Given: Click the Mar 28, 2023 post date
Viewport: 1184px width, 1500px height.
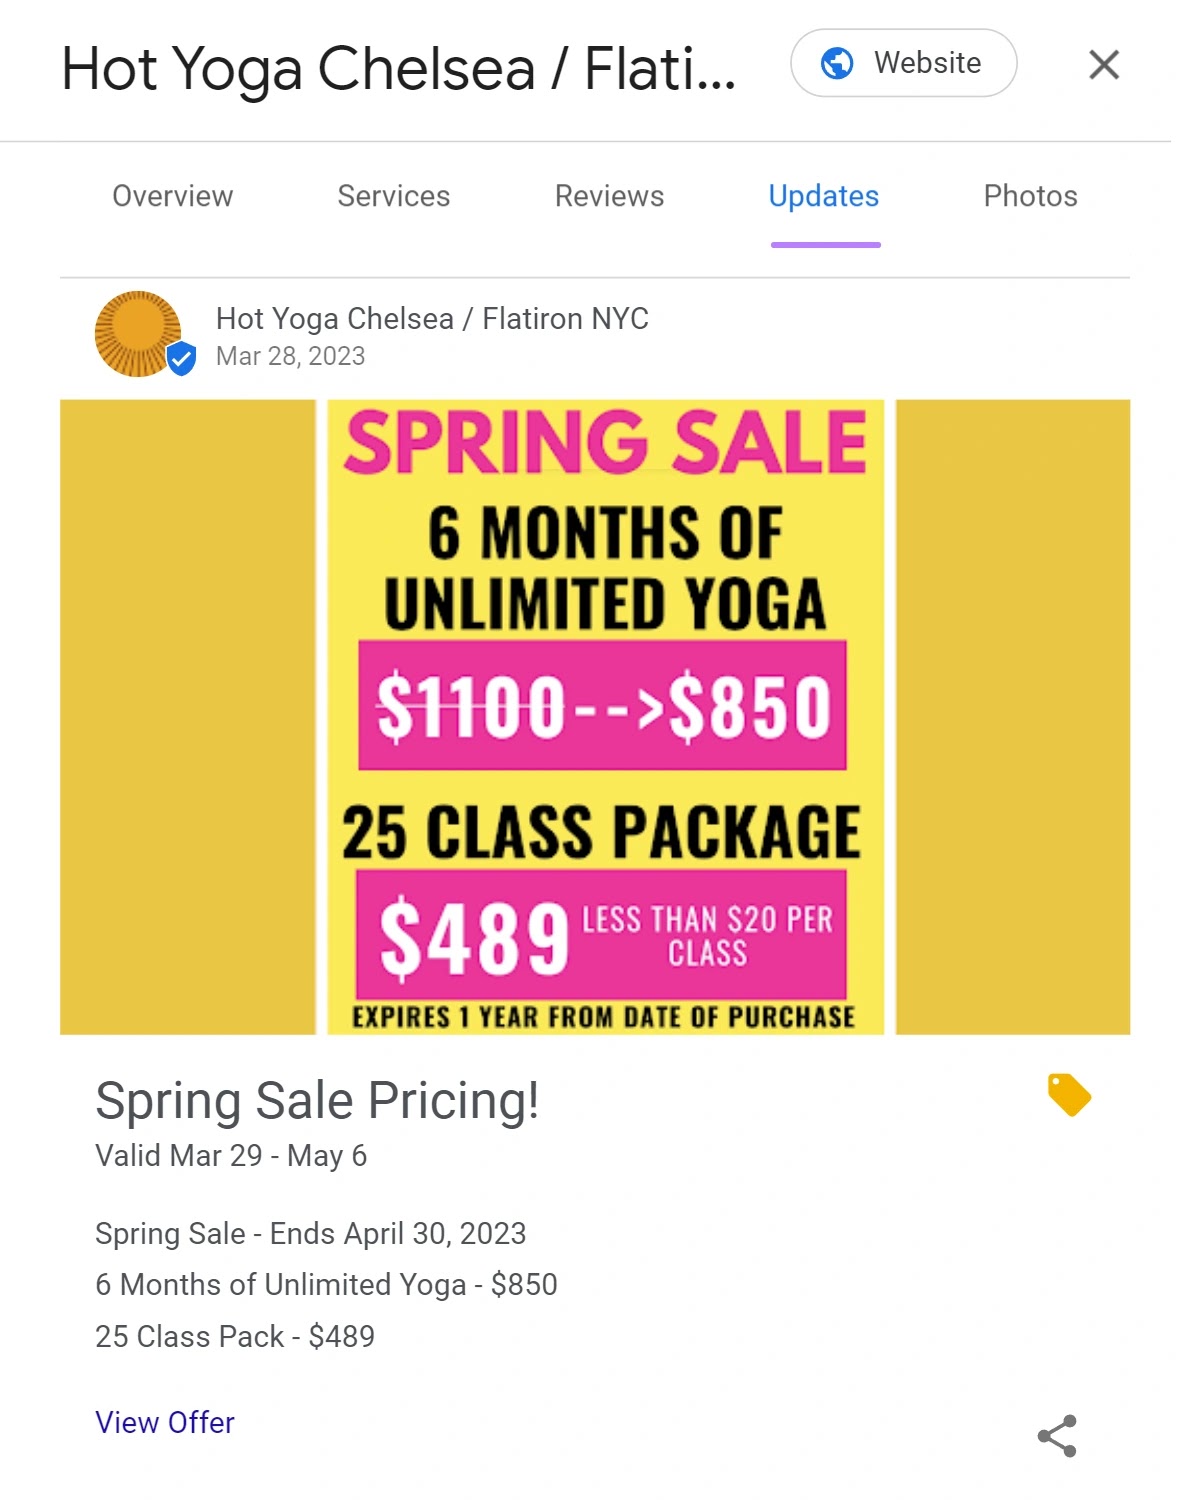Looking at the screenshot, I should coord(290,356).
